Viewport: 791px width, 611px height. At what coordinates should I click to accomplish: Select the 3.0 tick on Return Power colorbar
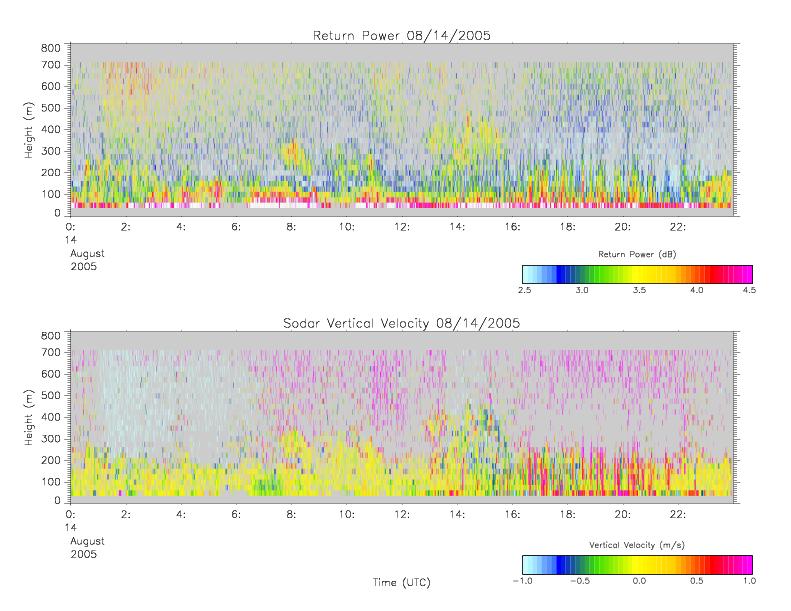[x=582, y=290]
